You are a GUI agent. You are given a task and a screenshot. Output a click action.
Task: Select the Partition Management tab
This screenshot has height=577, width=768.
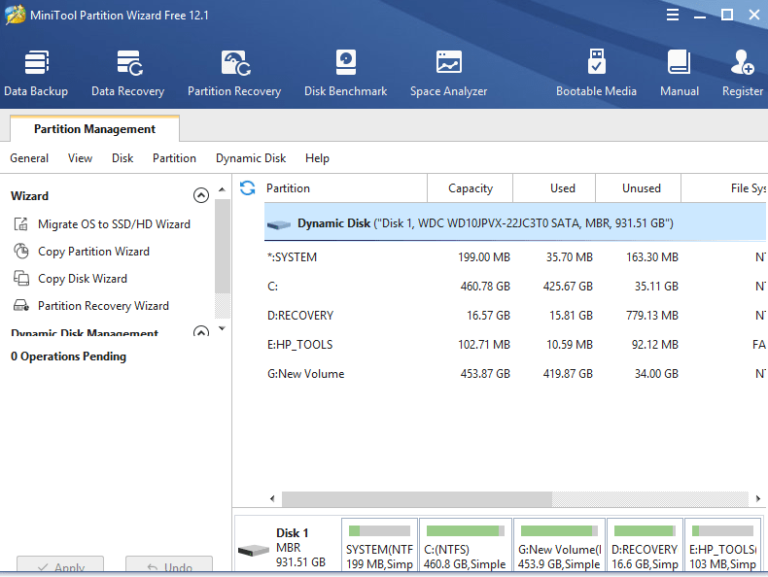point(95,129)
